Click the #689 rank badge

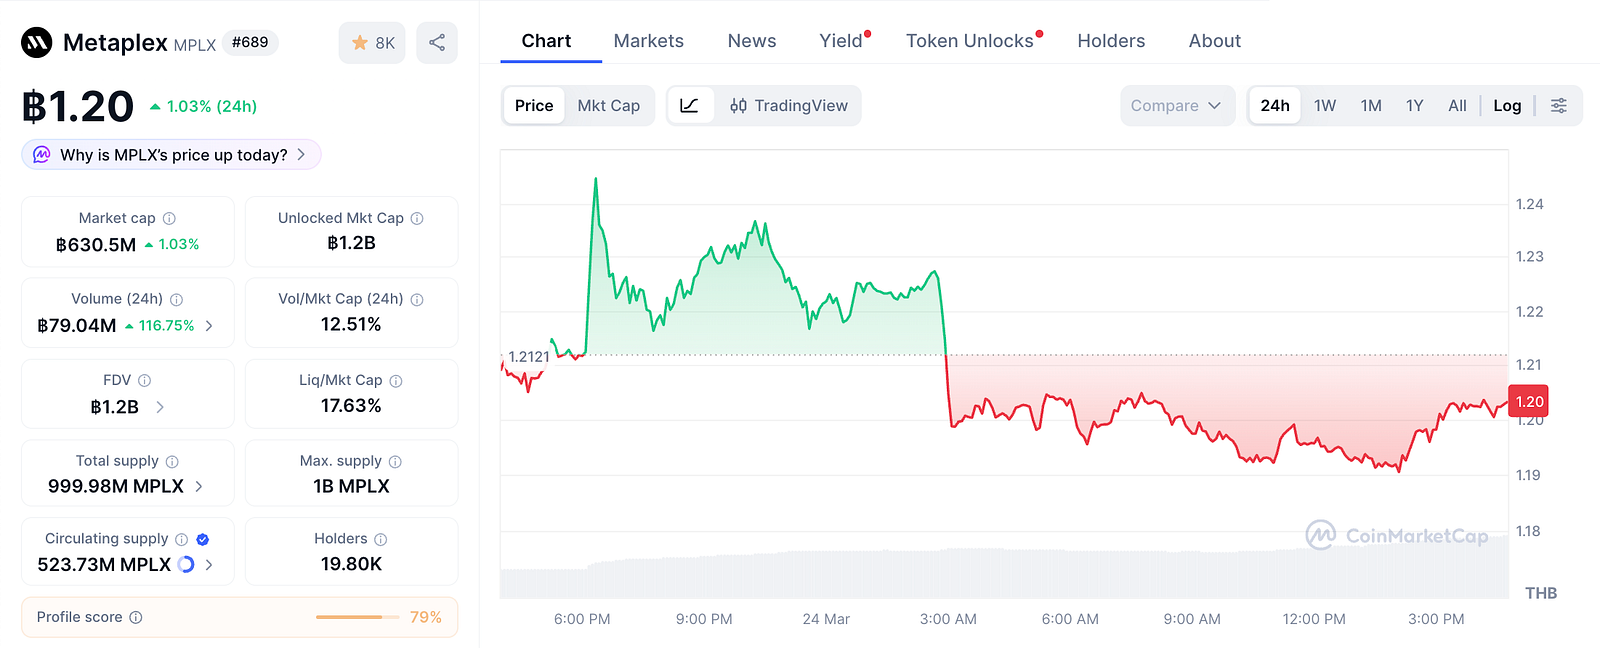pos(250,42)
